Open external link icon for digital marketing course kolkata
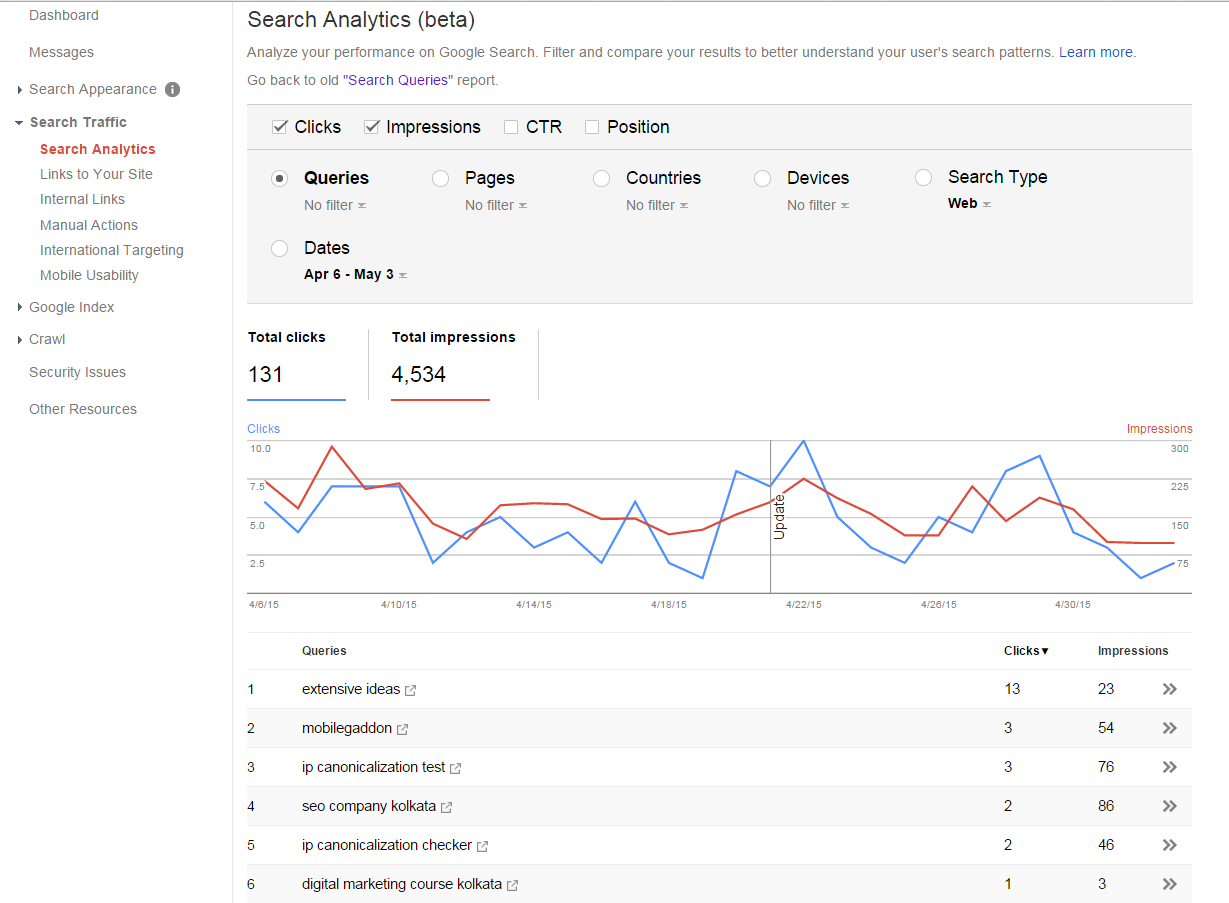This screenshot has width=1229, height=903. coord(513,885)
